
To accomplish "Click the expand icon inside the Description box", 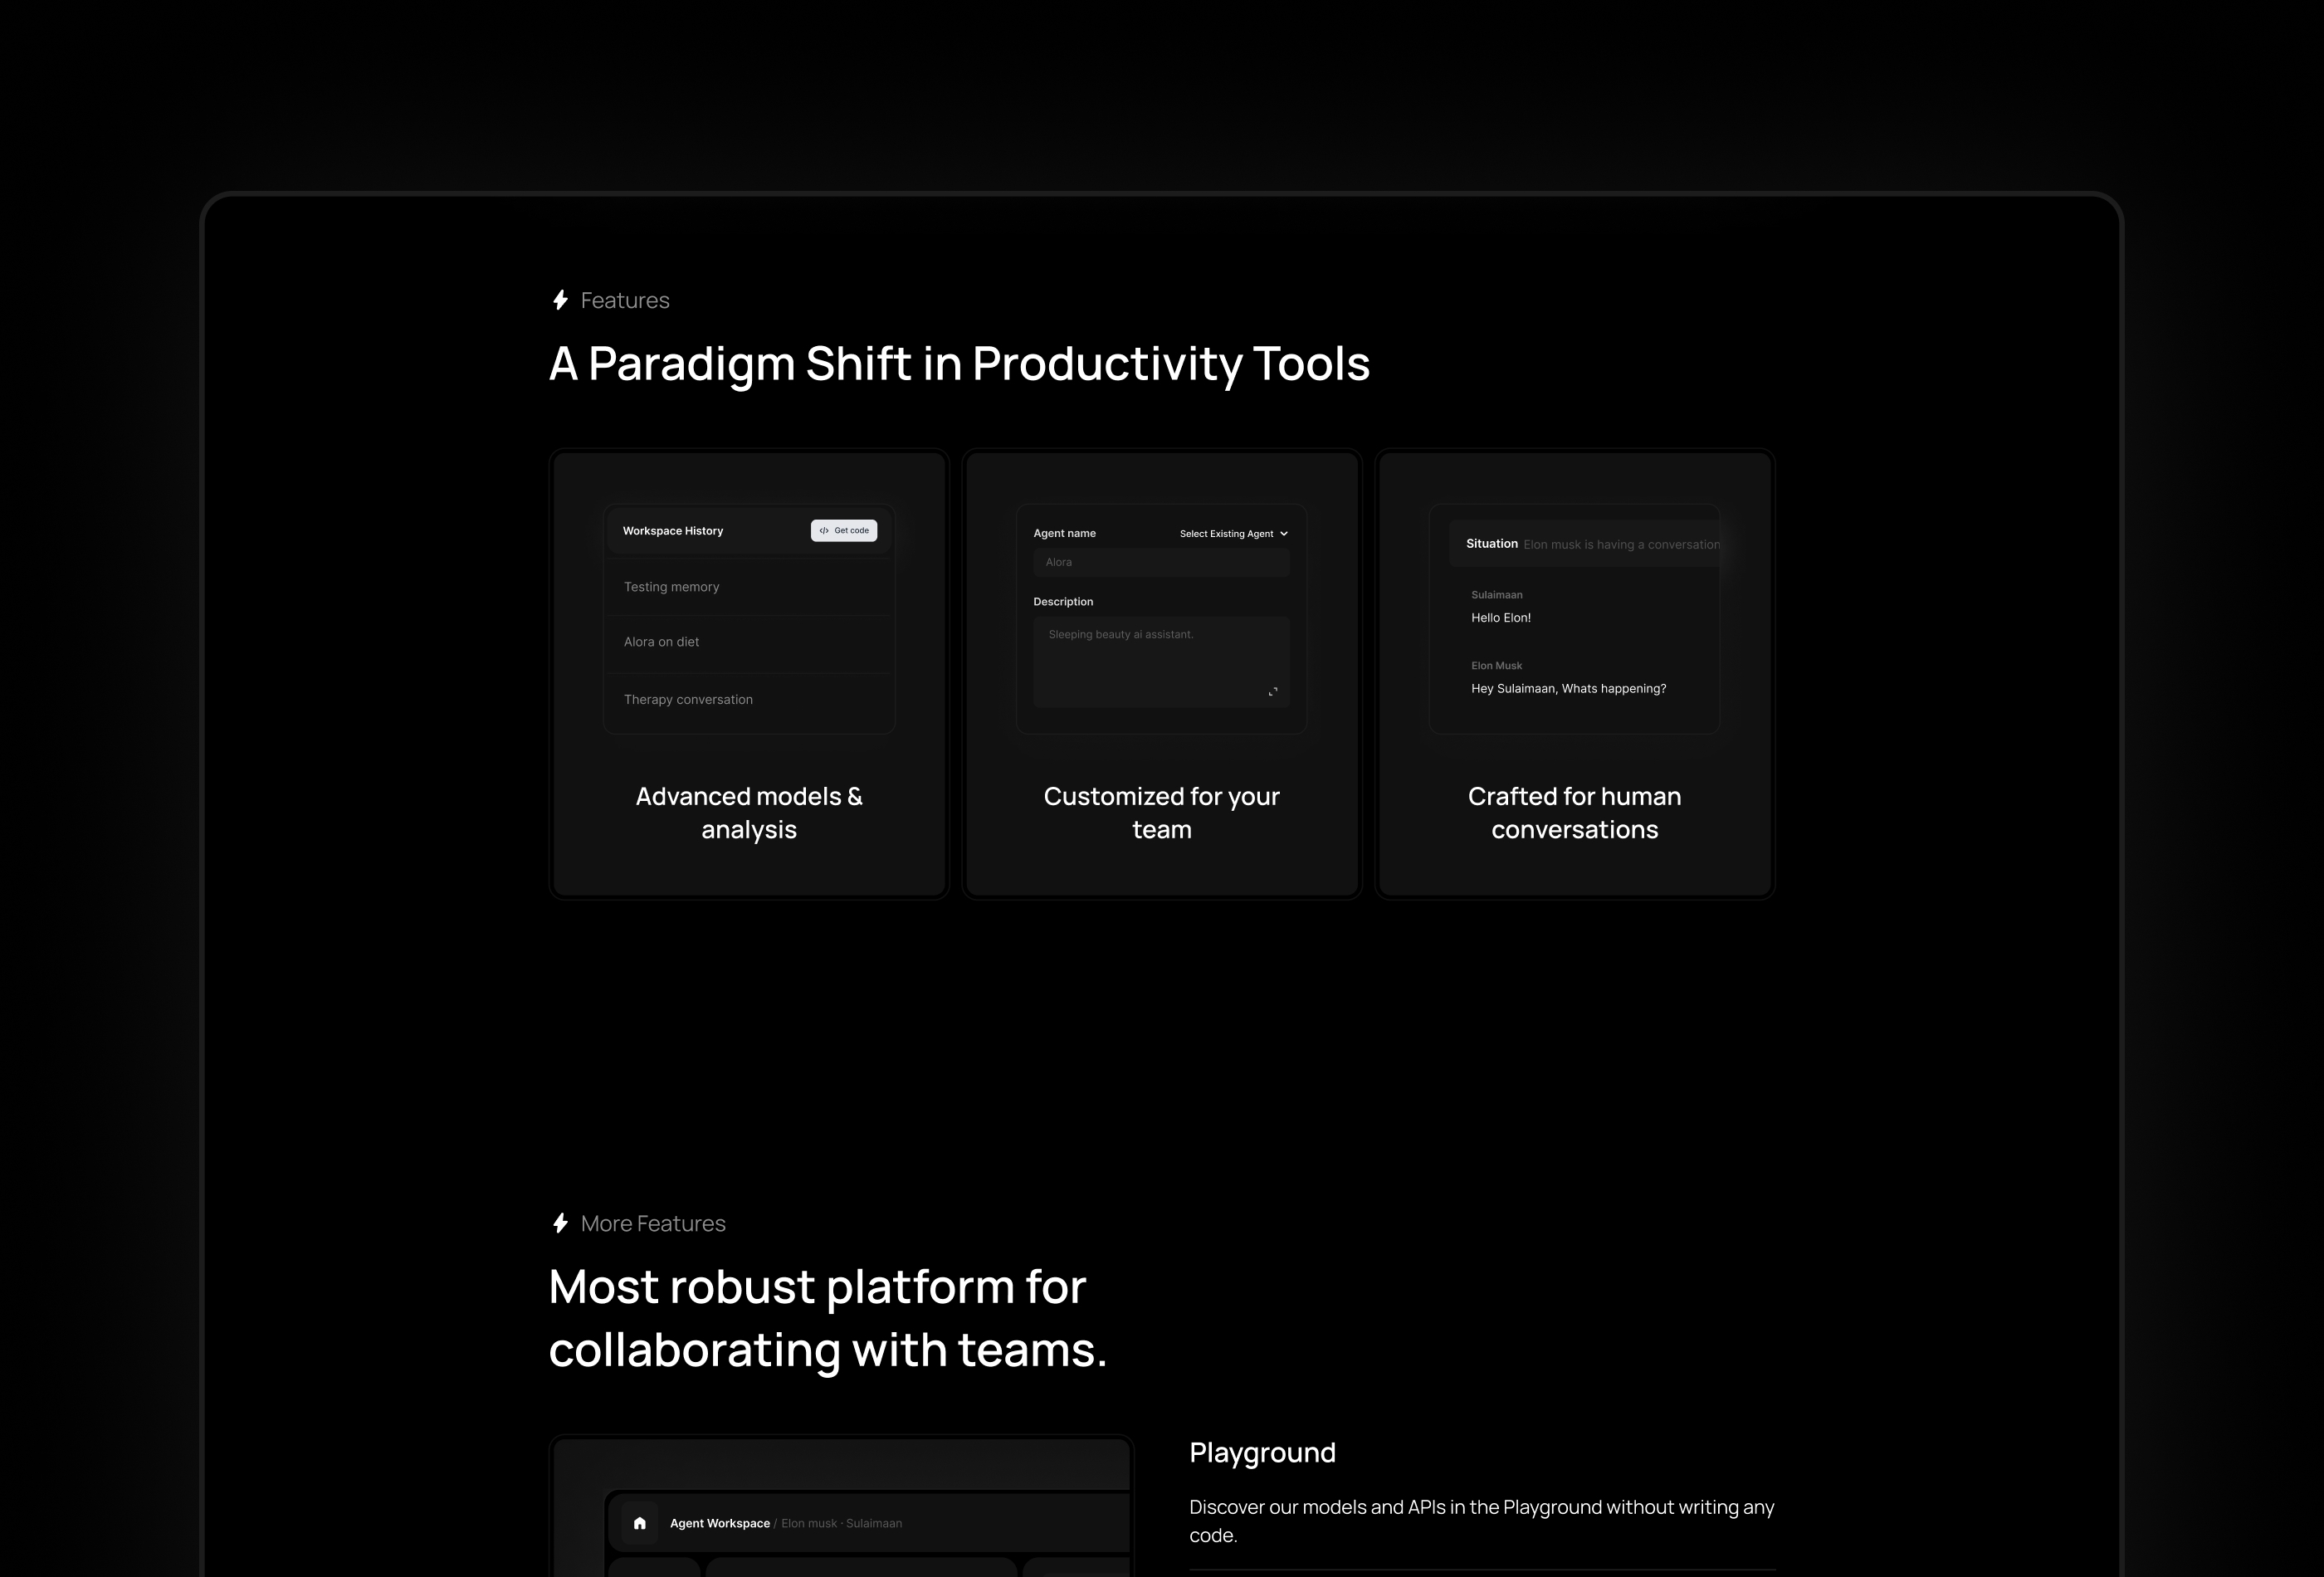I will click(x=1273, y=691).
